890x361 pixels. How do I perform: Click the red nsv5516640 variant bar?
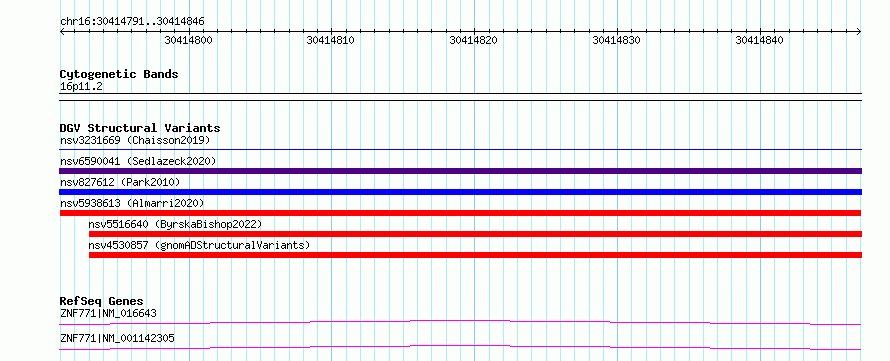[x=475, y=234]
